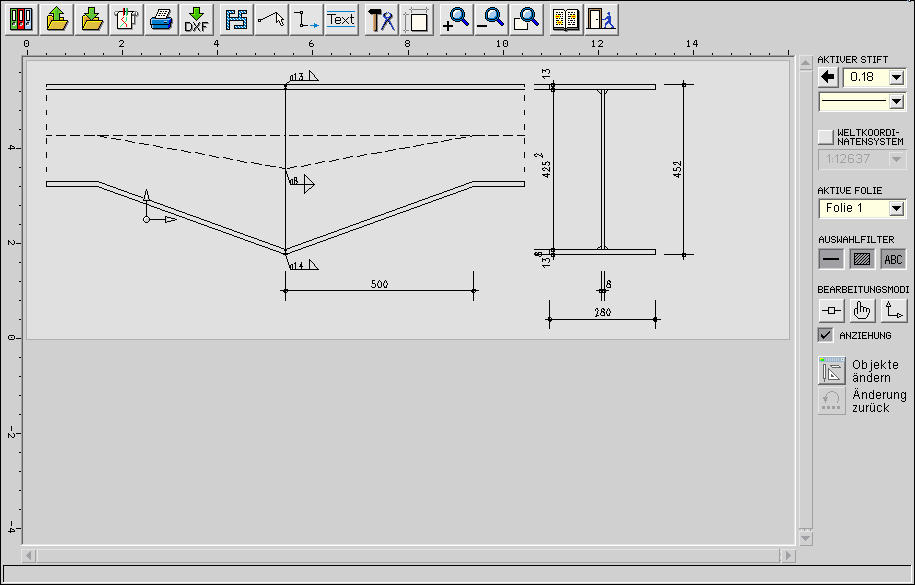Viewport: 915px width, 585px height.
Task: Toggle the Anziehung checkbox
Action: tap(825, 335)
